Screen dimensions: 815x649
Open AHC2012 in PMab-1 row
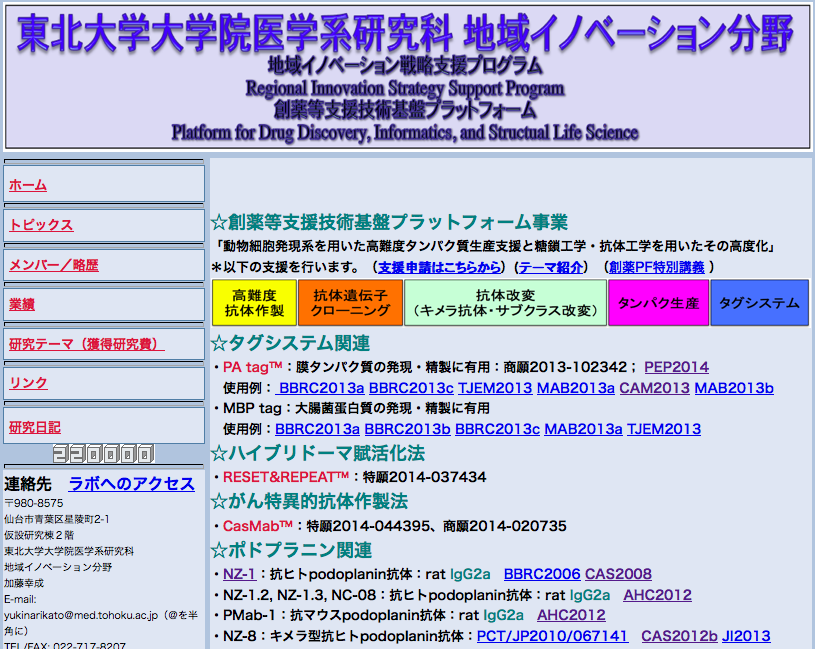(x=571, y=615)
